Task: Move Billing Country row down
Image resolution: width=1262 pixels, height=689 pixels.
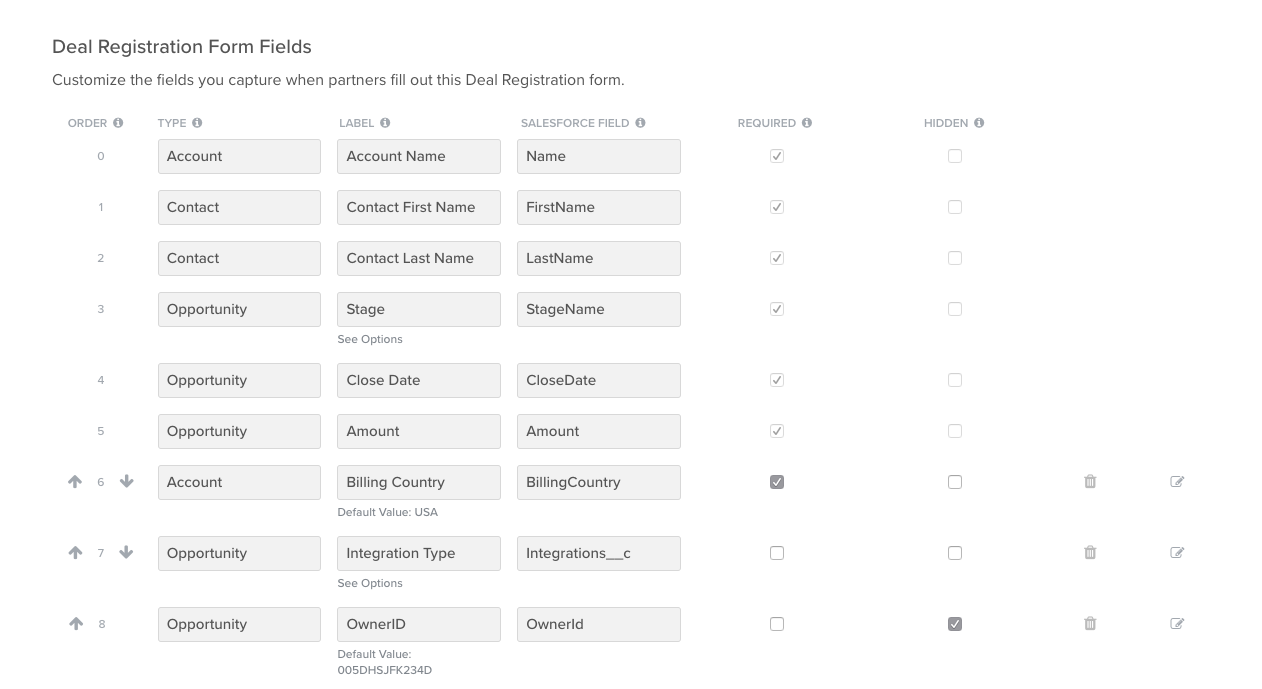Action: tap(126, 482)
